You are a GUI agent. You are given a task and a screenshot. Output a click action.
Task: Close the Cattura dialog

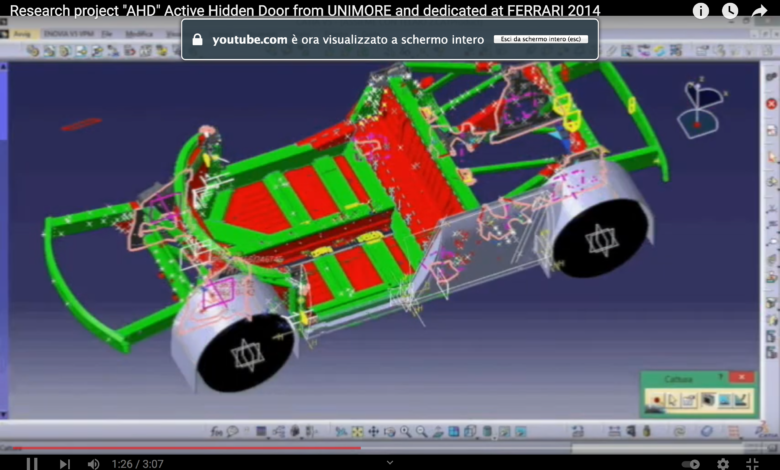pyautogui.click(x=742, y=377)
